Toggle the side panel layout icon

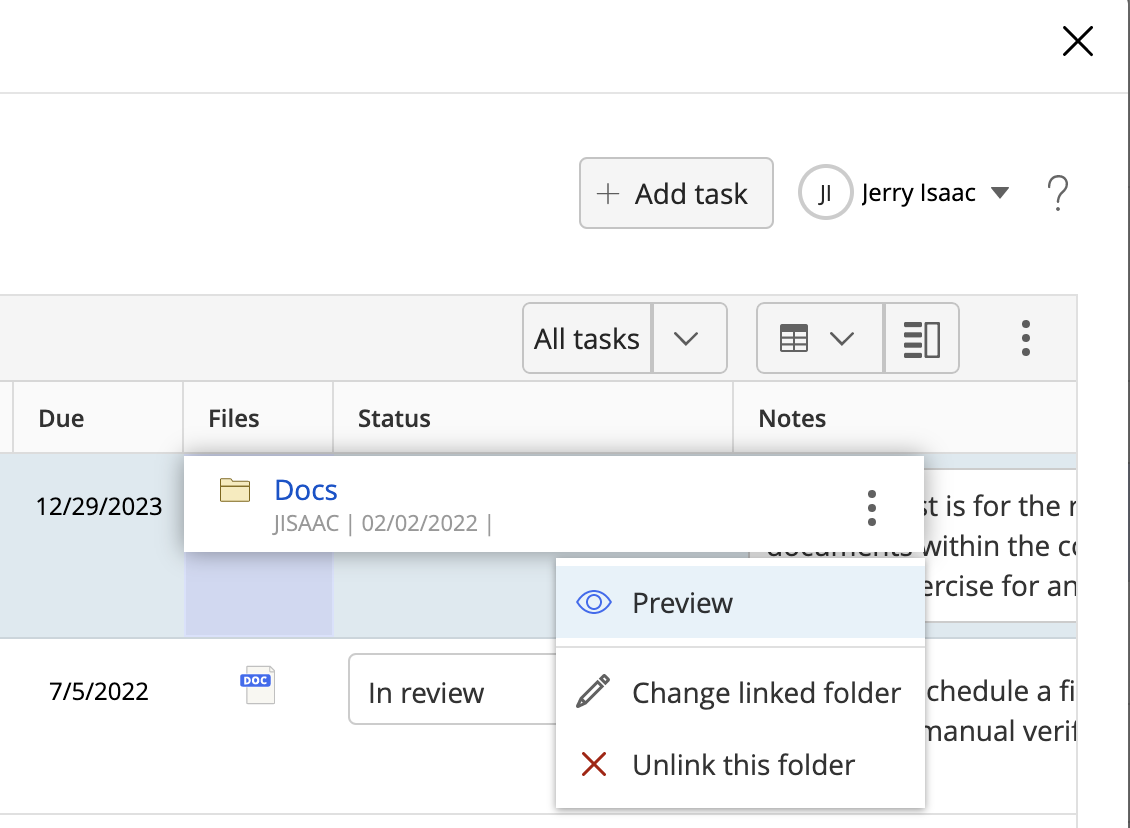coord(921,339)
